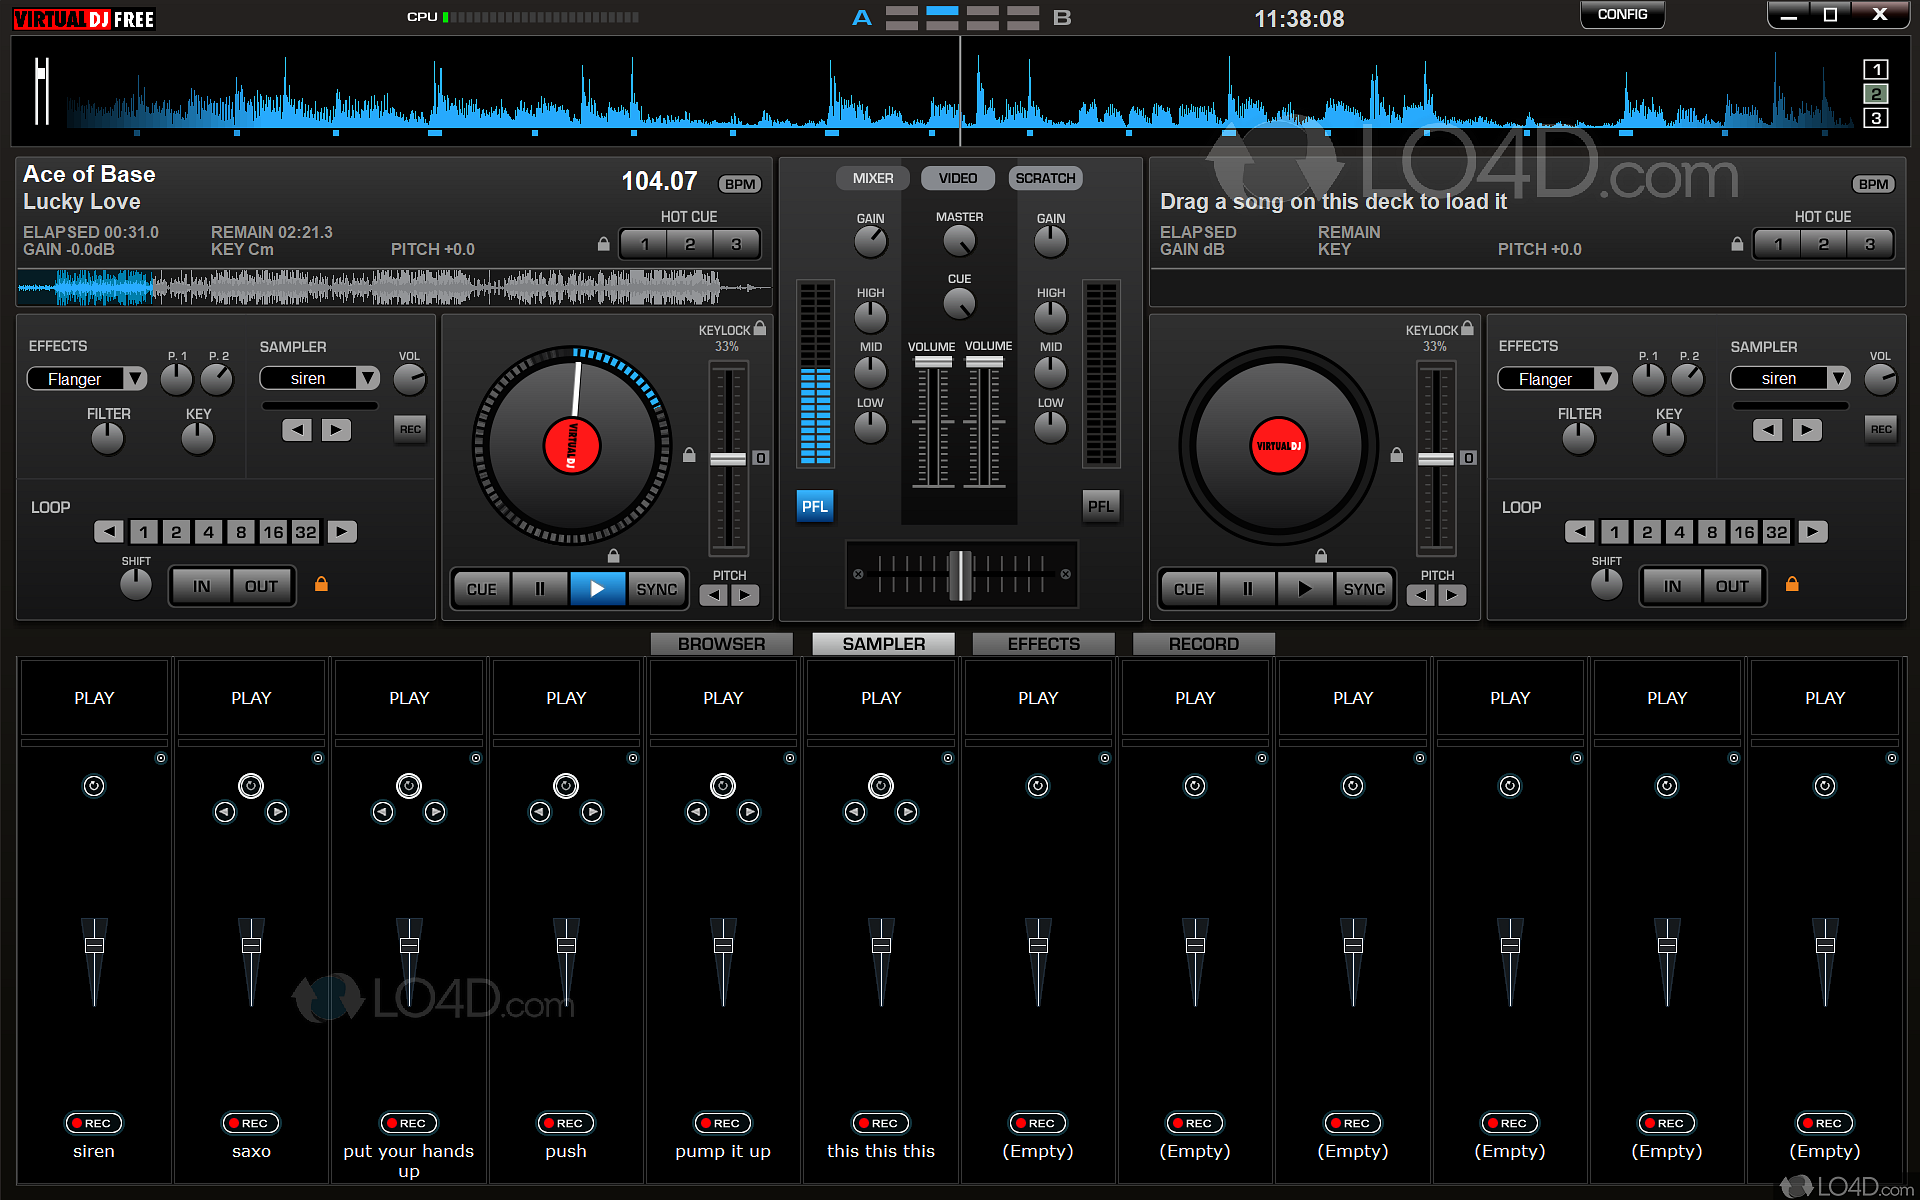Open the Flanger effects dropdown on left deck
Image resolution: width=1920 pixels, height=1200 pixels.
[135, 379]
